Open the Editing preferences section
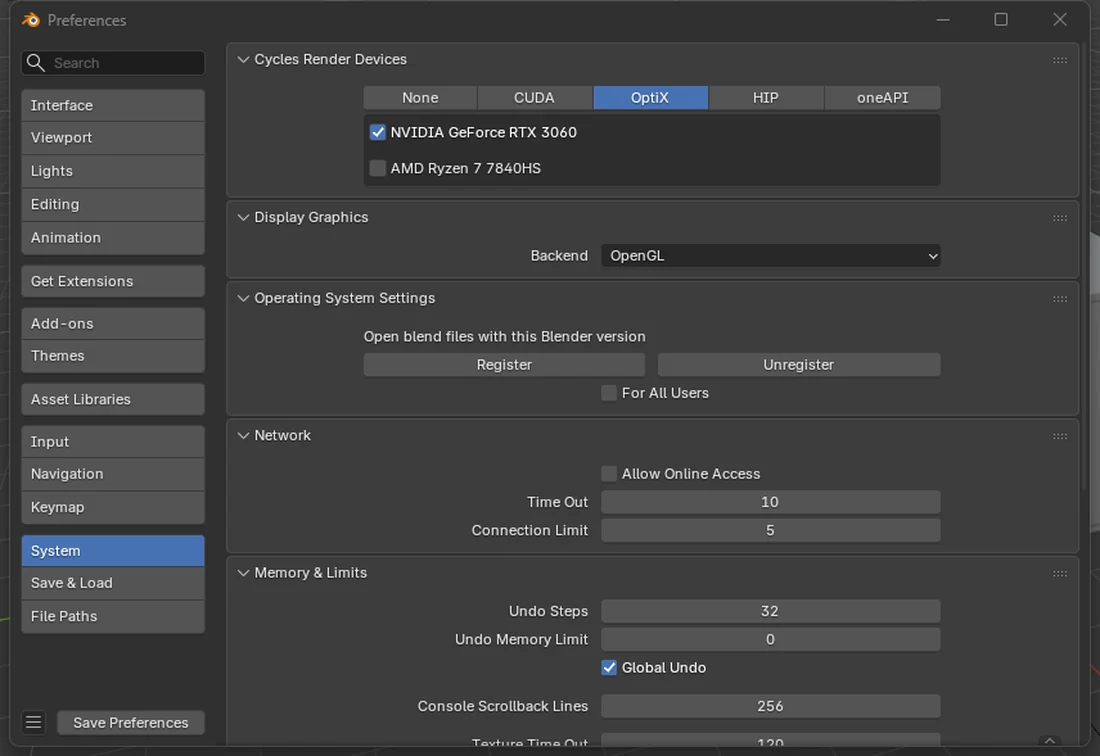The image size is (1100, 756). coord(113,204)
